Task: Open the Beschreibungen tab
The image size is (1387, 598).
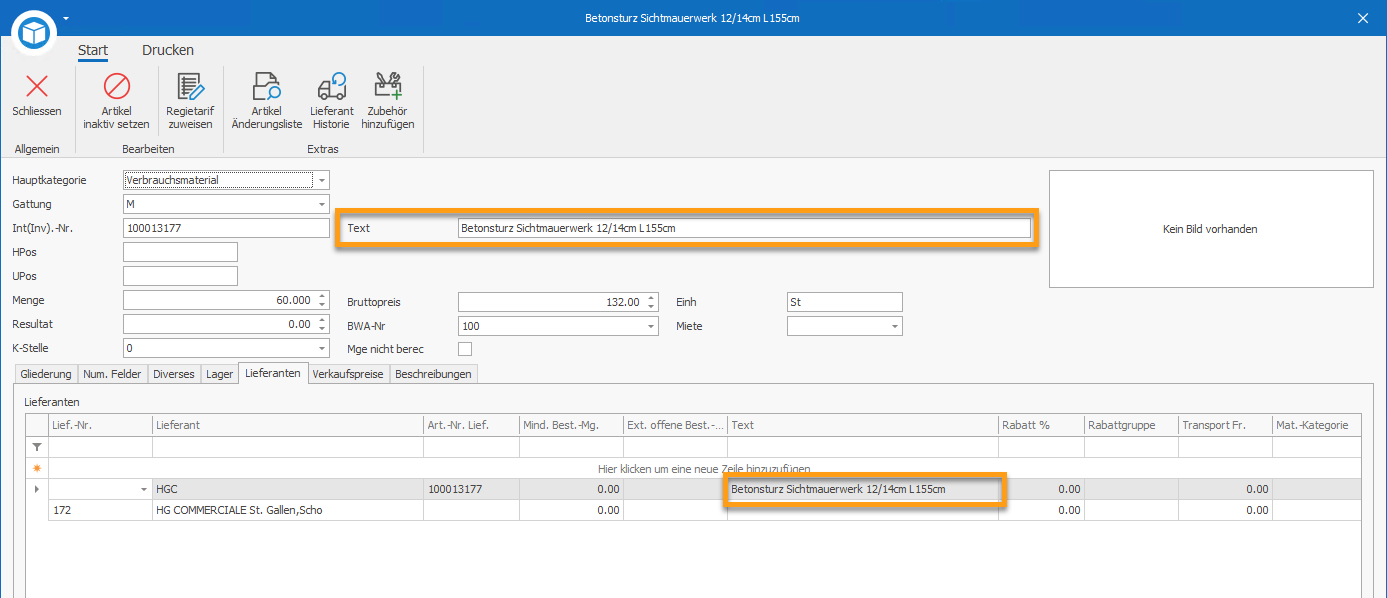Action: pyautogui.click(x=434, y=374)
